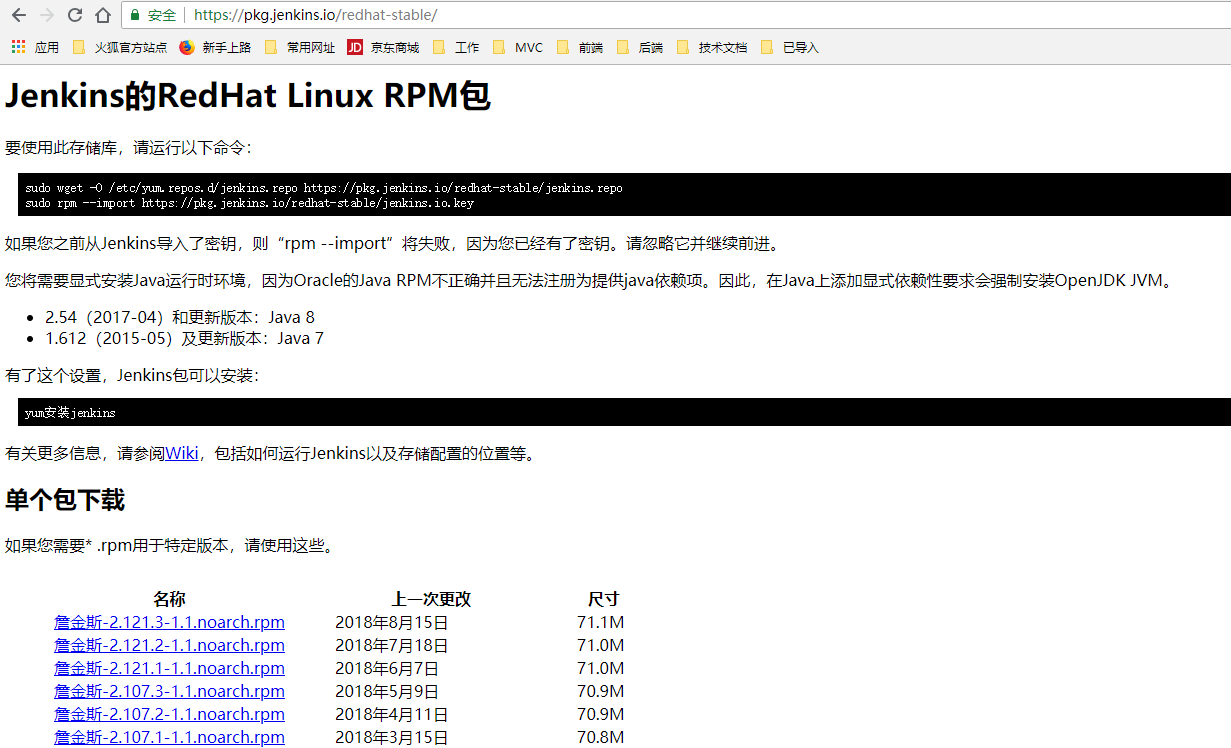The image size is (1231, 748).
Task: Open the 应用 apps grid icon
Action: pos(18,47)
